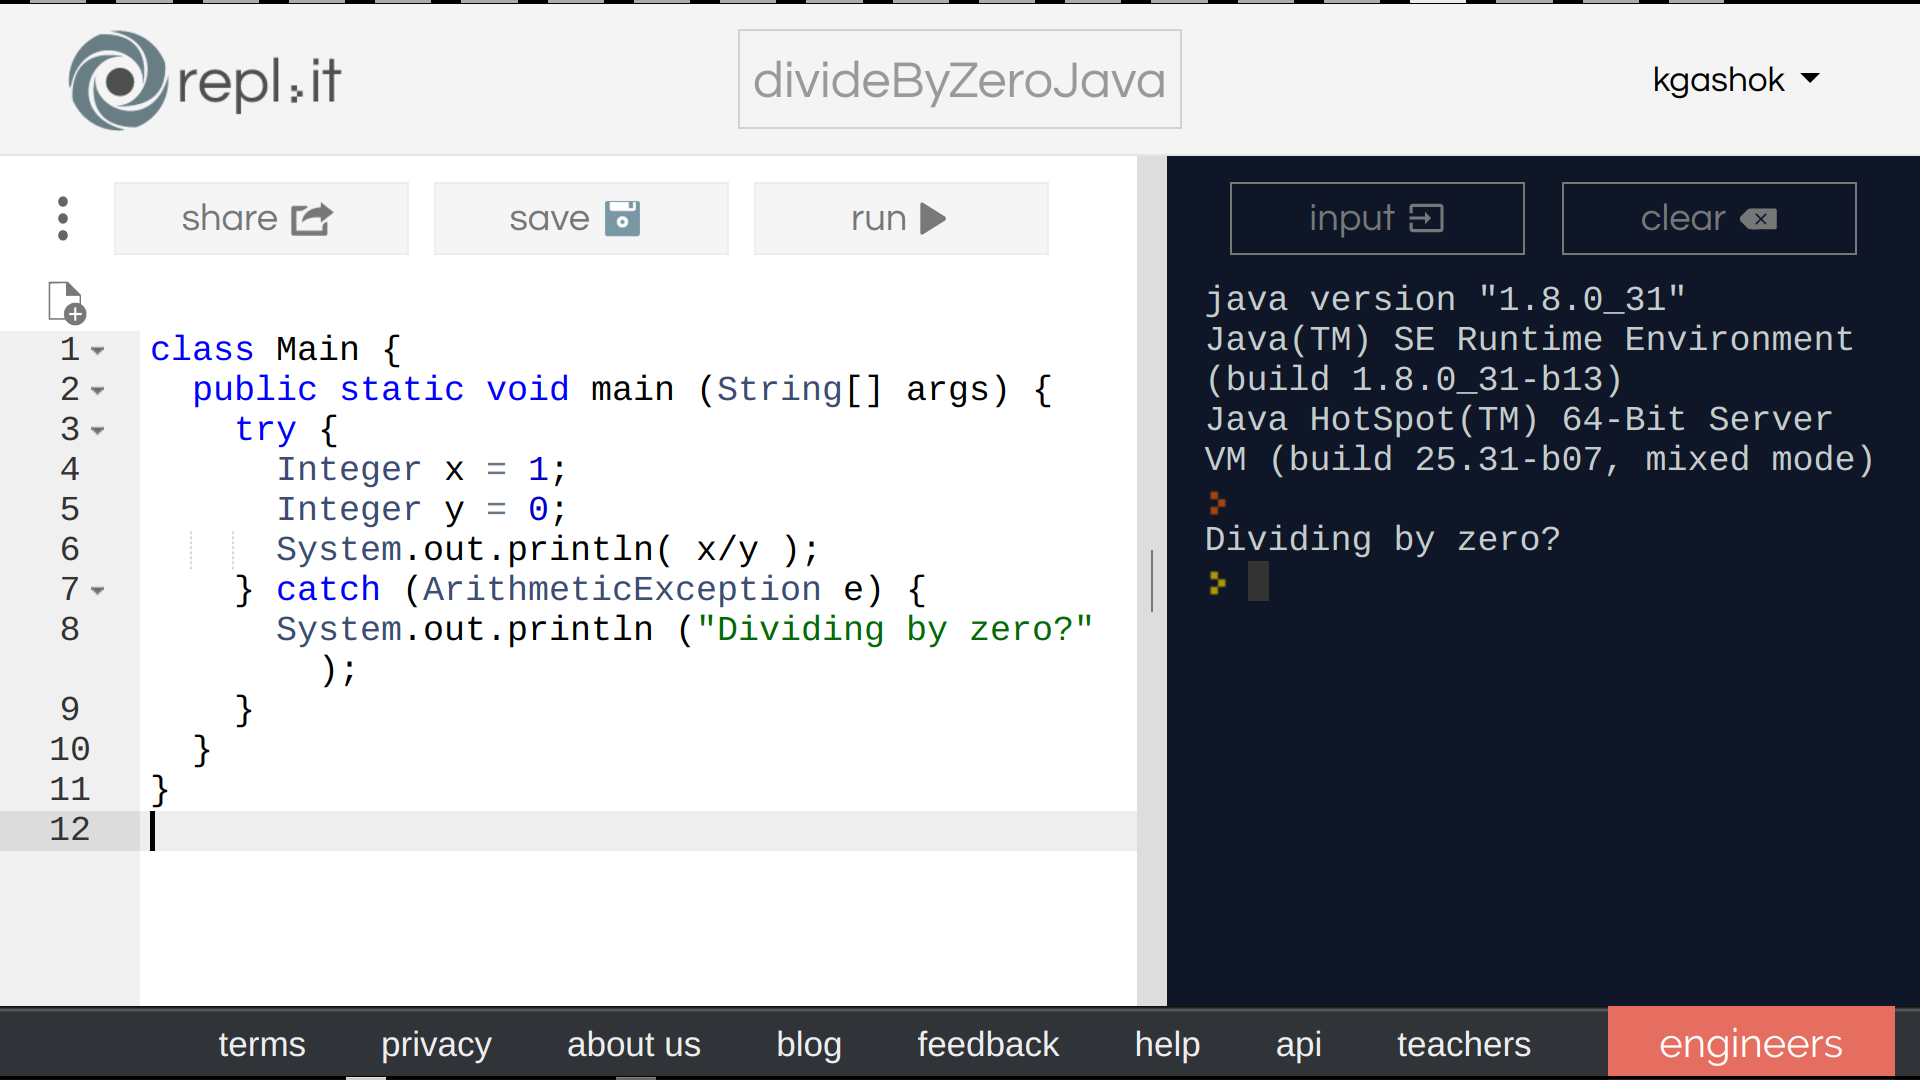Viewport: 1920px width, 1080px height.
Task: Click 'ArithmeticException' in the catch clause
Action: tap(622, 590)
